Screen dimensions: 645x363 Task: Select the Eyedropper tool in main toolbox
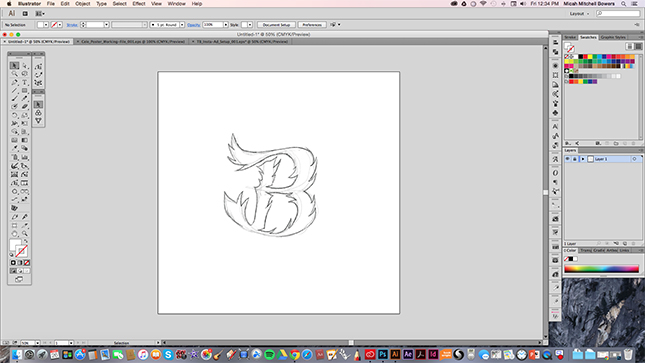click(14, 149)
